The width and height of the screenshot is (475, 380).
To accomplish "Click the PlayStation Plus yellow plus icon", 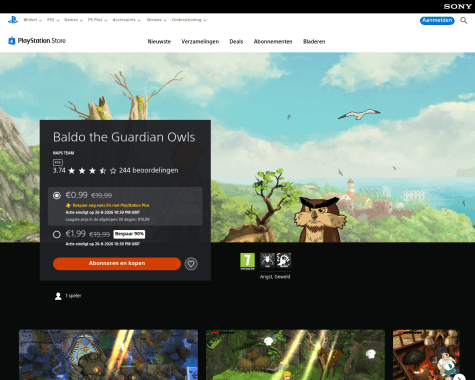I will (68, 205).
